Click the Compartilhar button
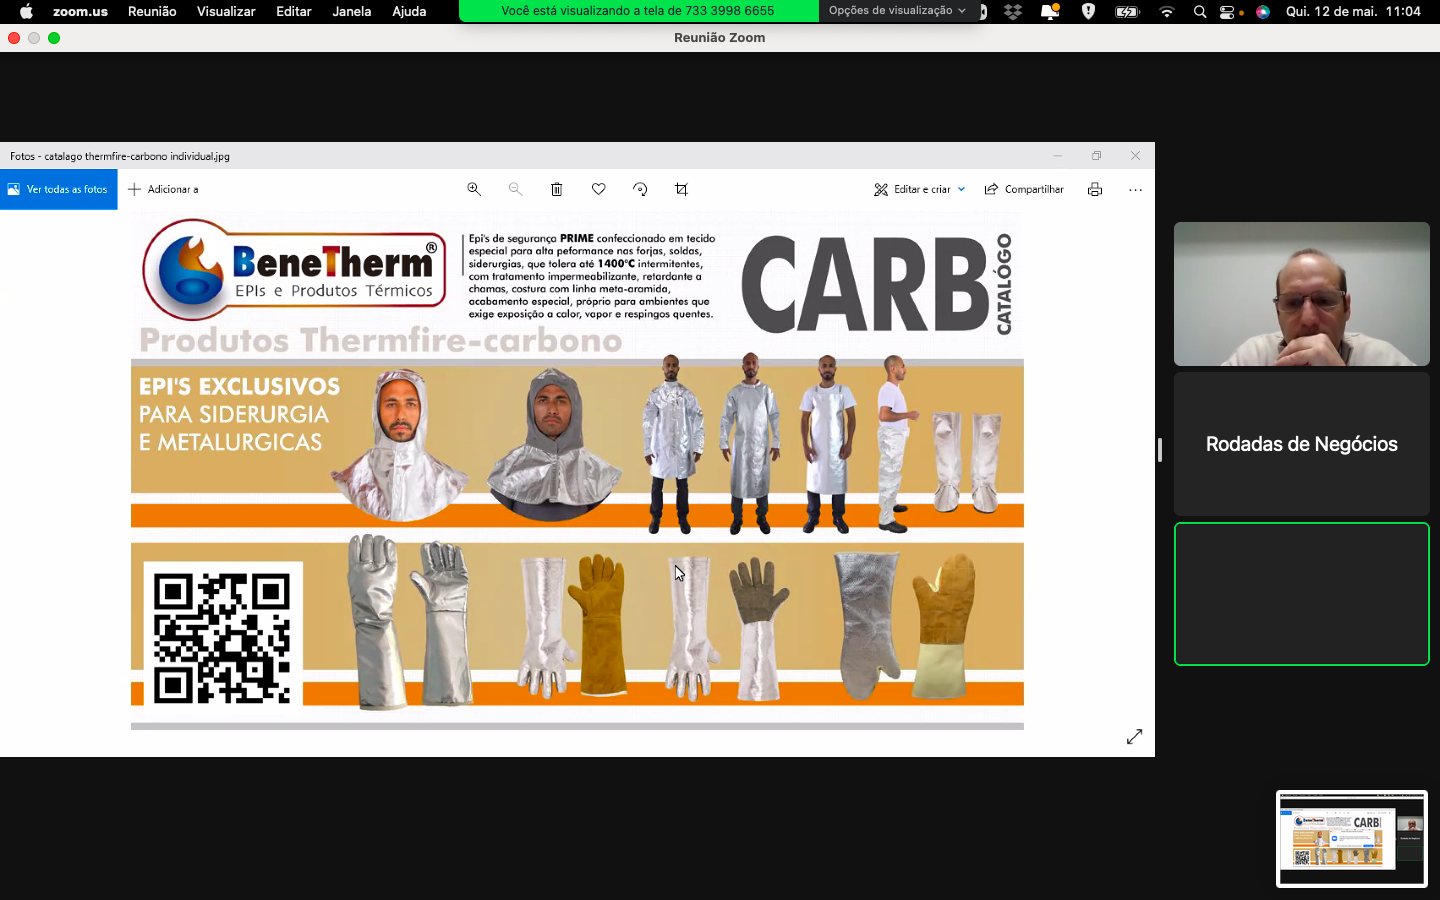Image resolution: width=1440 pixels, height=900 pixels. point(1024,189)
